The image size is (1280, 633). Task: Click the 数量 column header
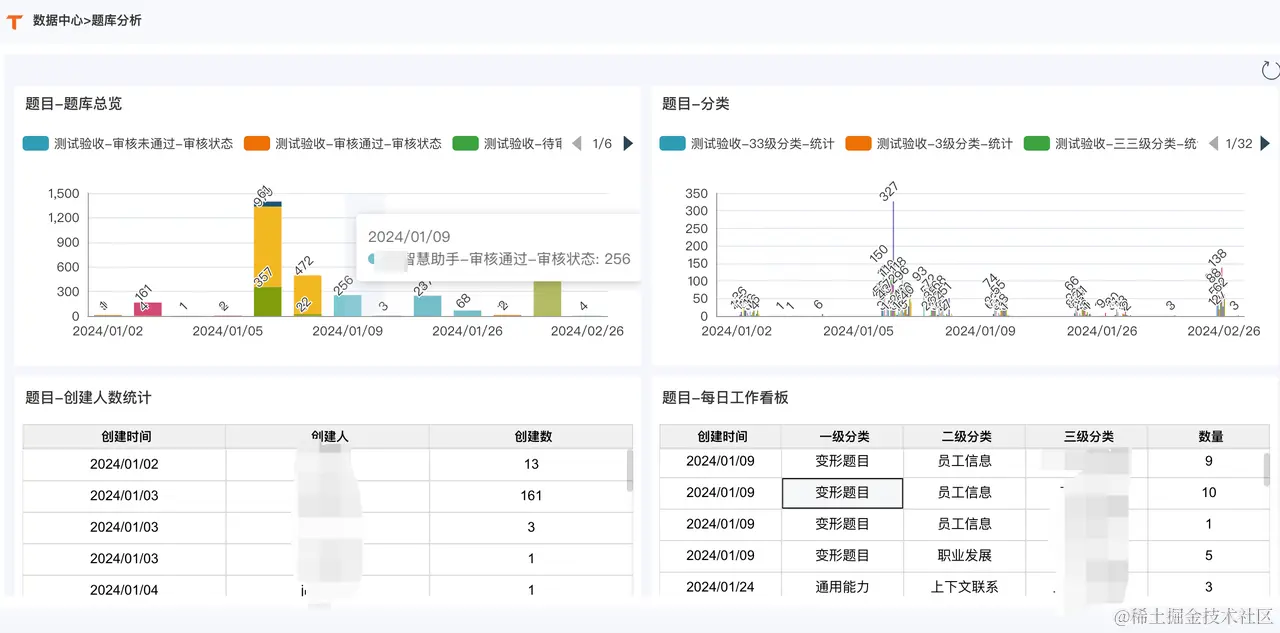click(1210, 437)
